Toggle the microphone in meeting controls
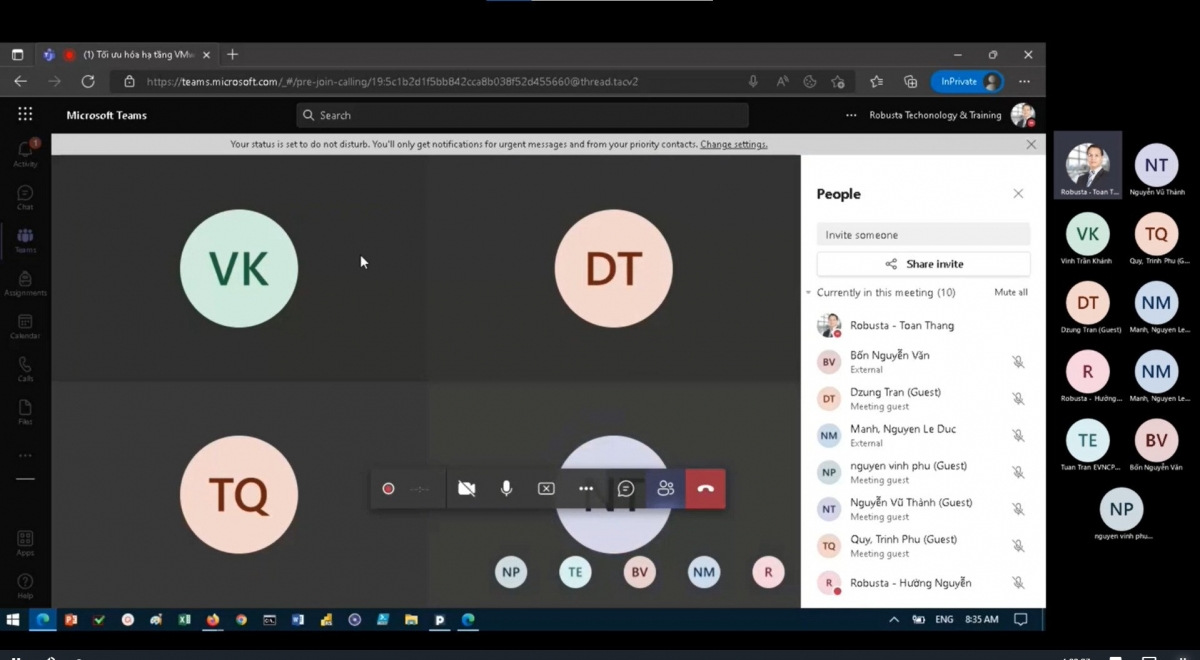Screen dimensions: 1200x660 coord(506,489)
